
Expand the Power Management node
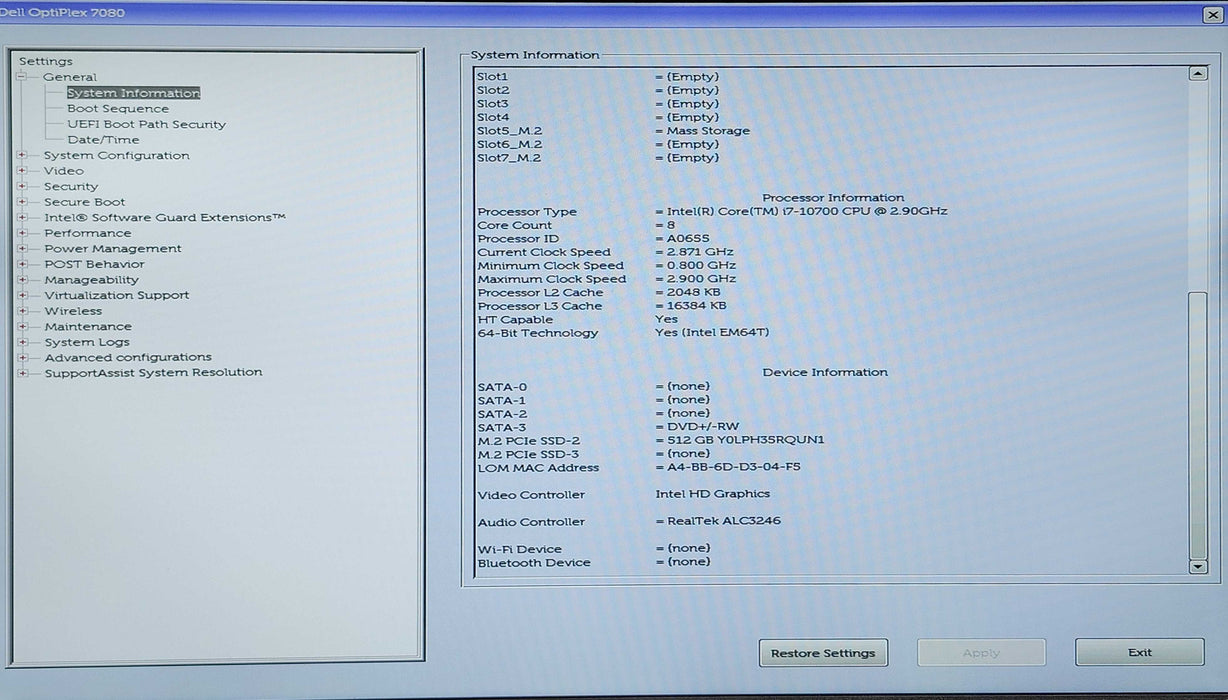21,248
